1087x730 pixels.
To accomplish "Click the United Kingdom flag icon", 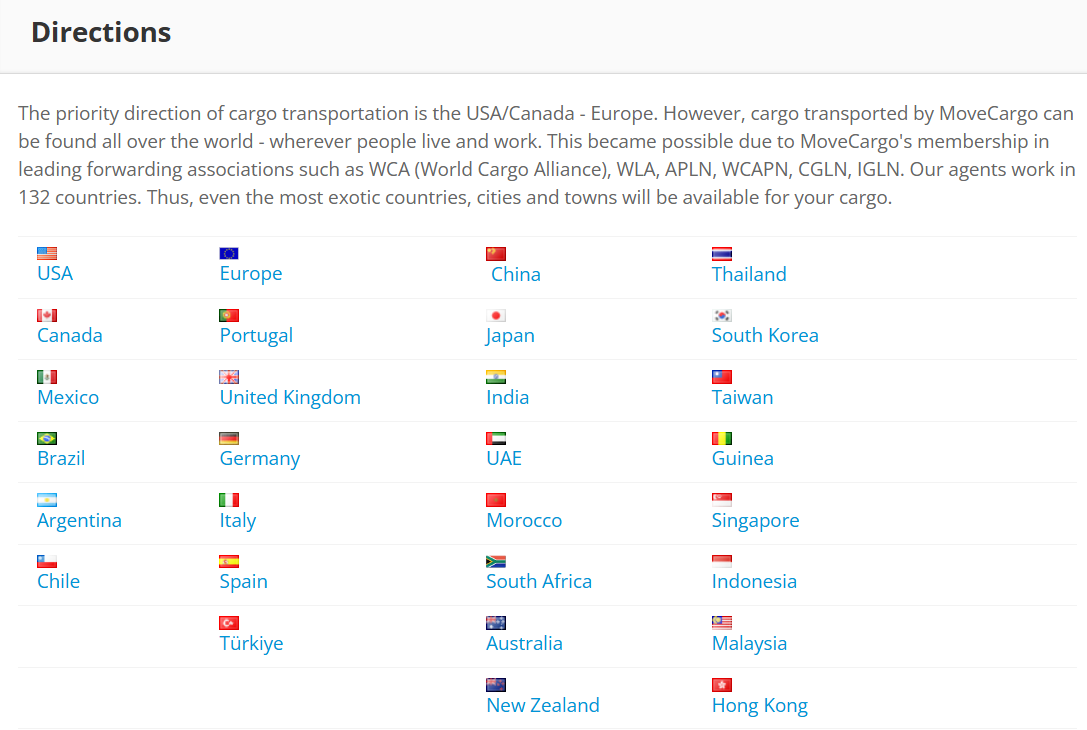I will (229, 377).
